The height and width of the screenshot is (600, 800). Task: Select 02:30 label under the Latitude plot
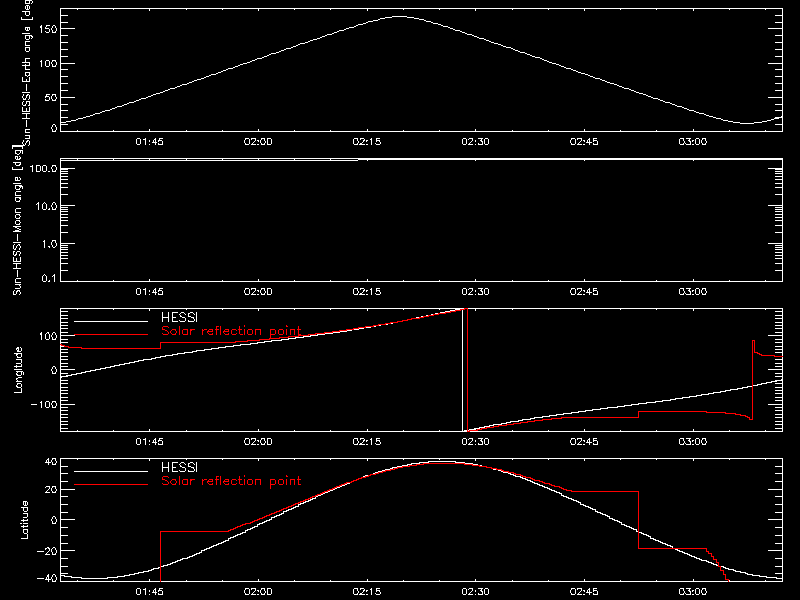click(476, 592)
